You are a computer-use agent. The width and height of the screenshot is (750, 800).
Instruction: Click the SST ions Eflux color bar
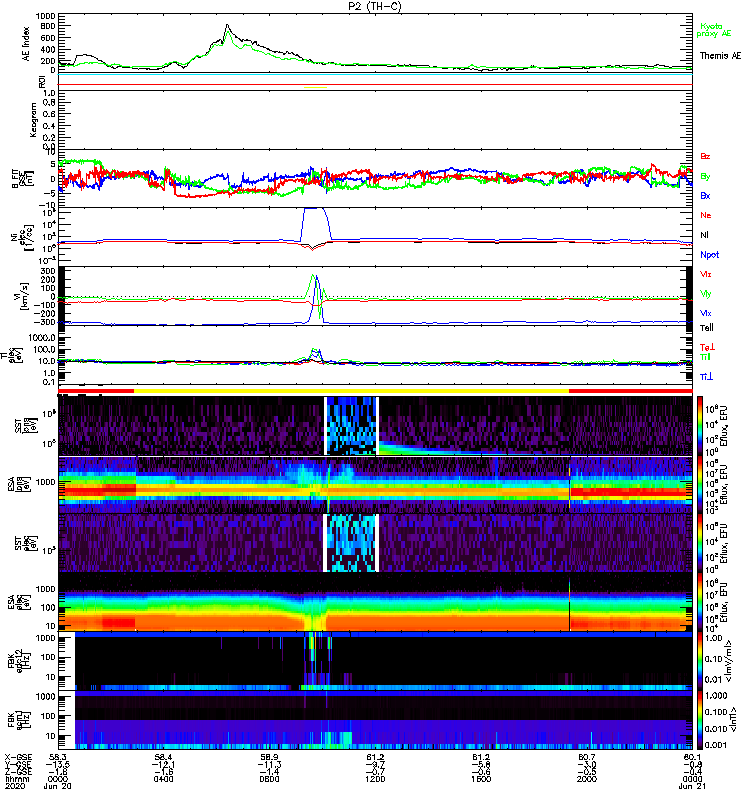point(700,425)
